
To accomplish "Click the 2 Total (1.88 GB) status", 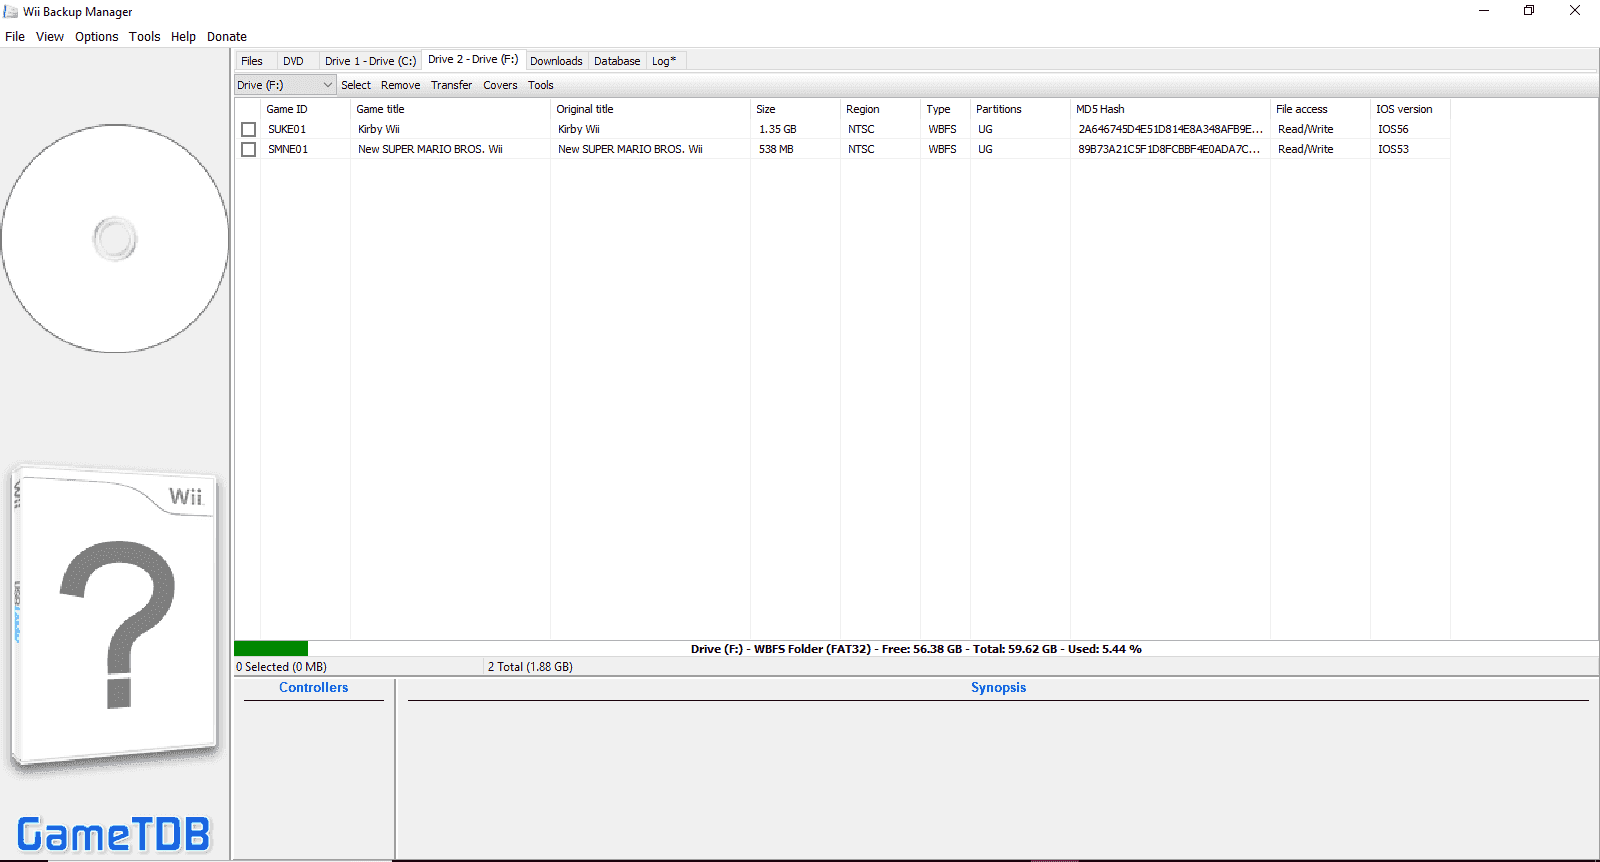I will pyautogui.click(x=530, y=667).
